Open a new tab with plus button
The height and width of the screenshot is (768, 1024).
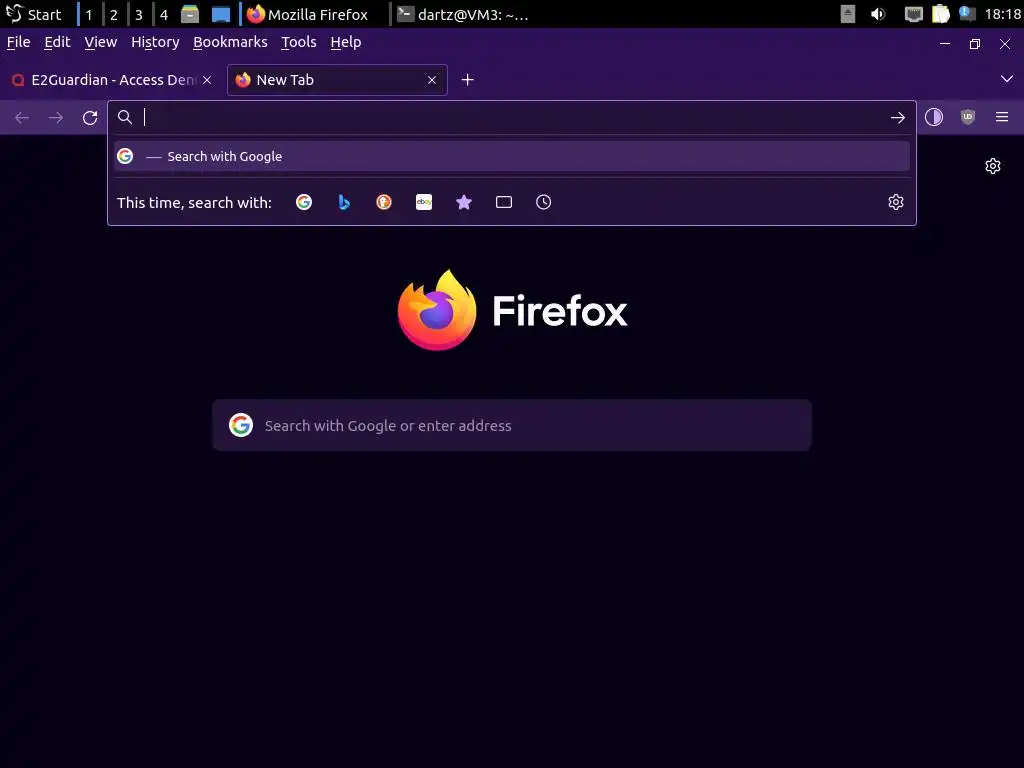[x=468, y=80]
